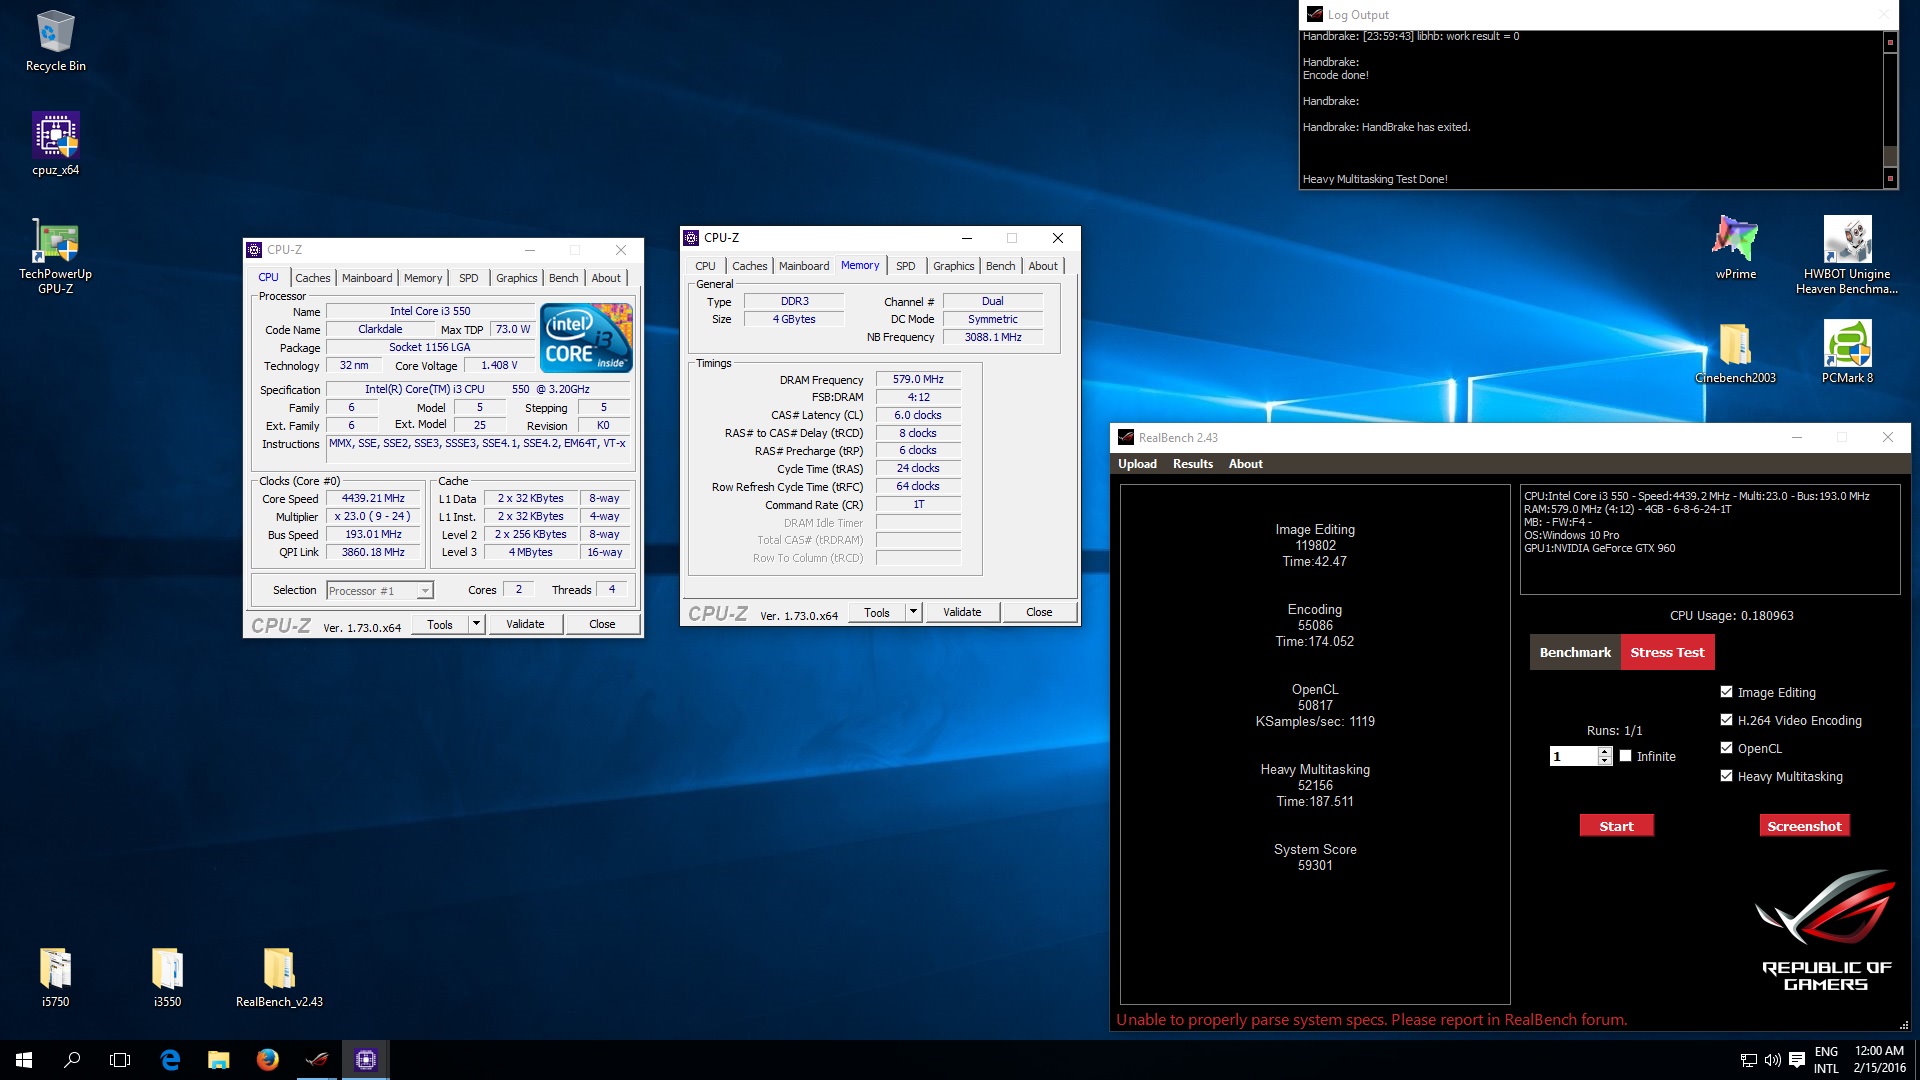This screenshot has width=1920, height=1080.
Task: Open the Results menu in RealBench
Action: [1192, 464]
